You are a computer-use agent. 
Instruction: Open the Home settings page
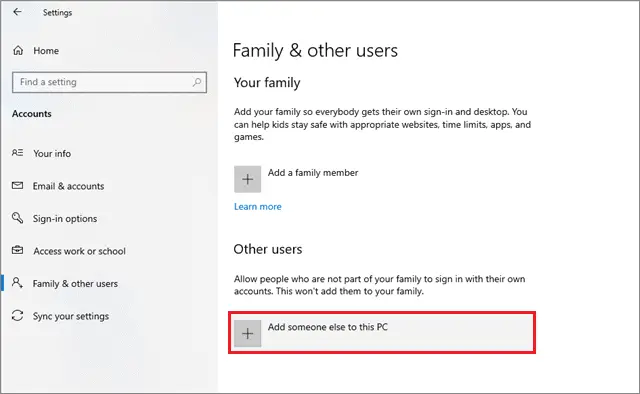click(46, 51)
